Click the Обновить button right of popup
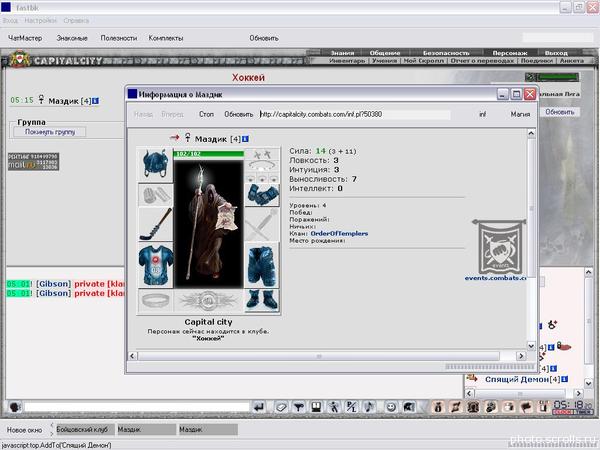The height and width of the screenshot is (450, 600). [559, 112]
